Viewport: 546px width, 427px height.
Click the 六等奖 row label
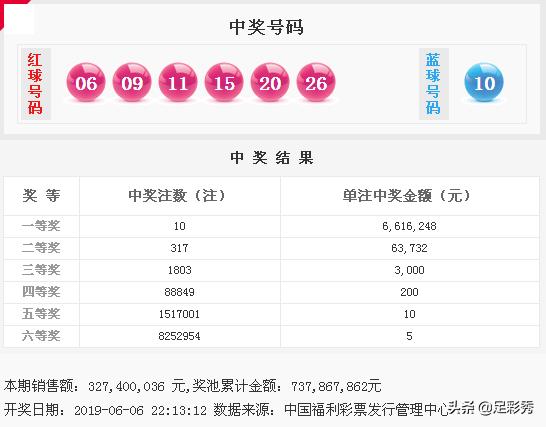click(x=41, y=336)
